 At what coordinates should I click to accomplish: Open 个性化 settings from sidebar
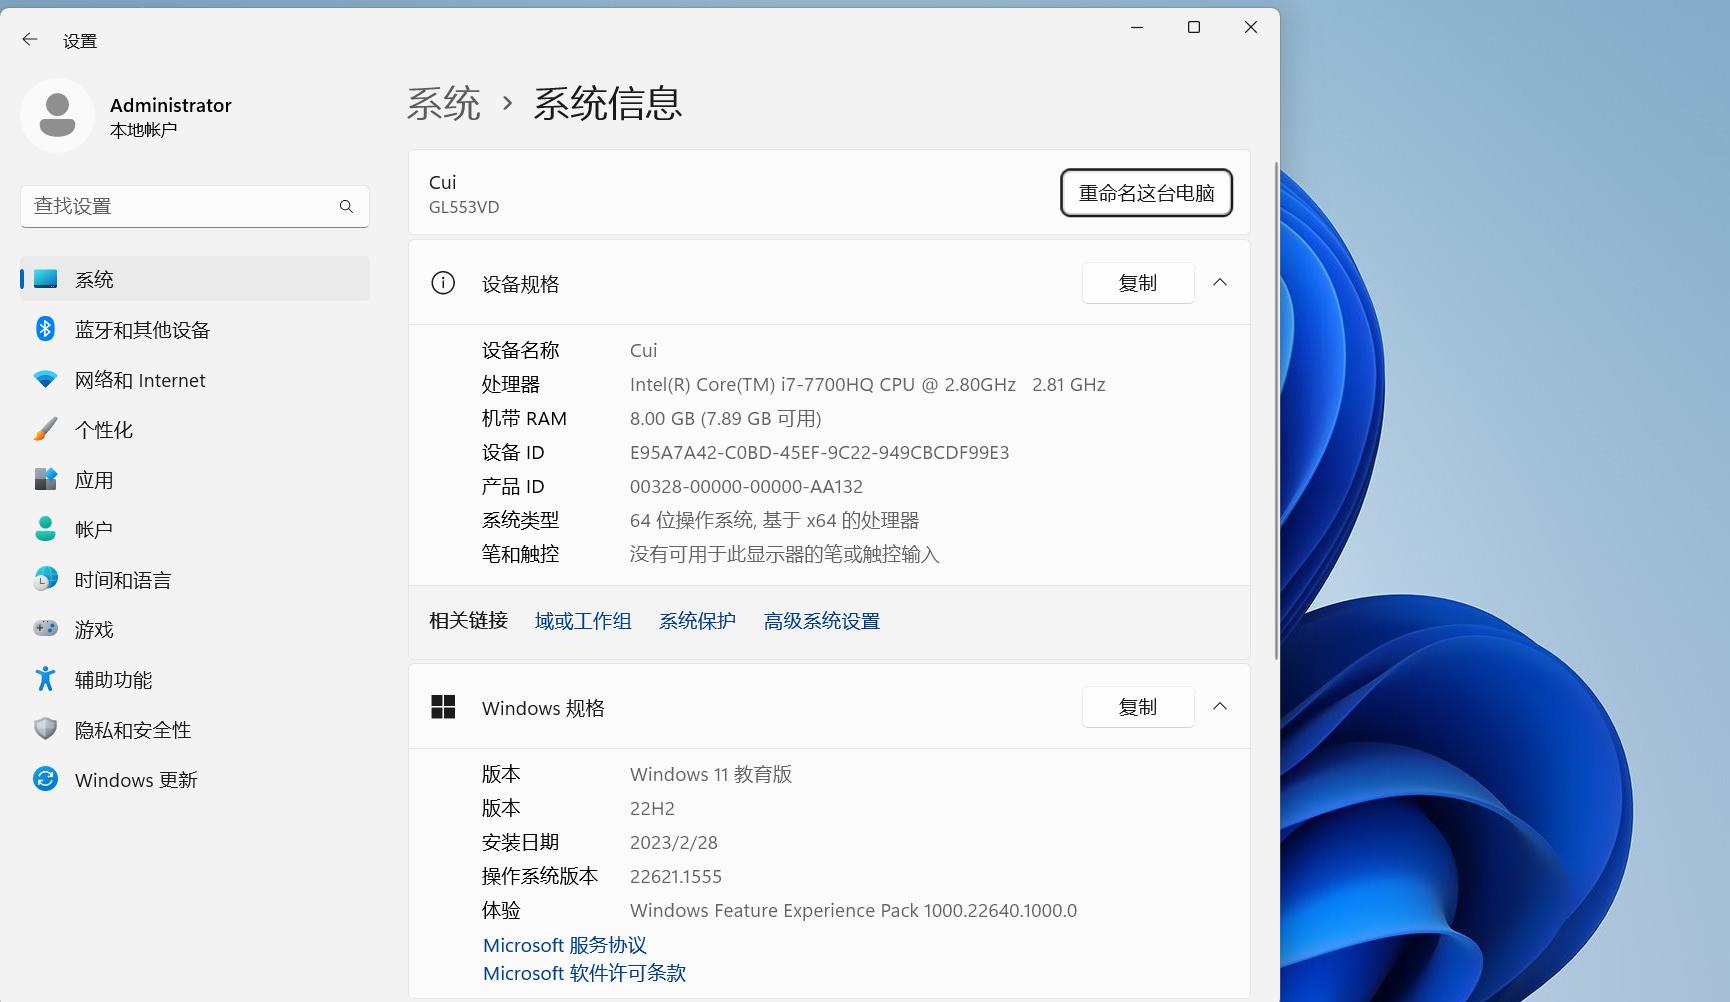[45, 429]
